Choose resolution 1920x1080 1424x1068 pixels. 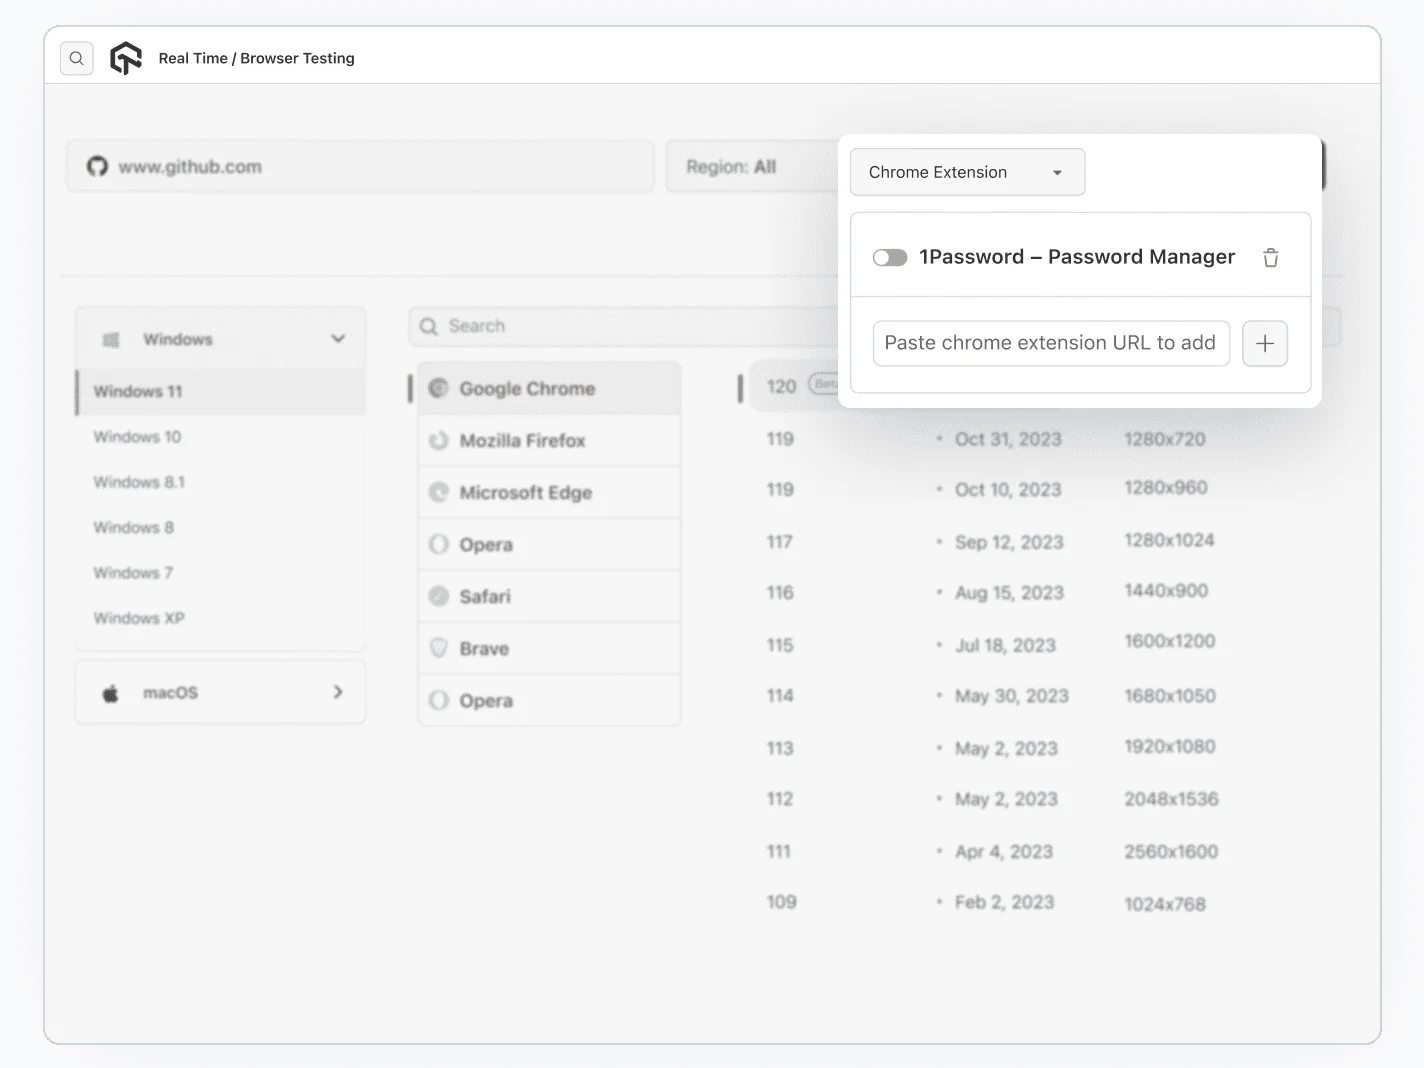coord(1170,746)
